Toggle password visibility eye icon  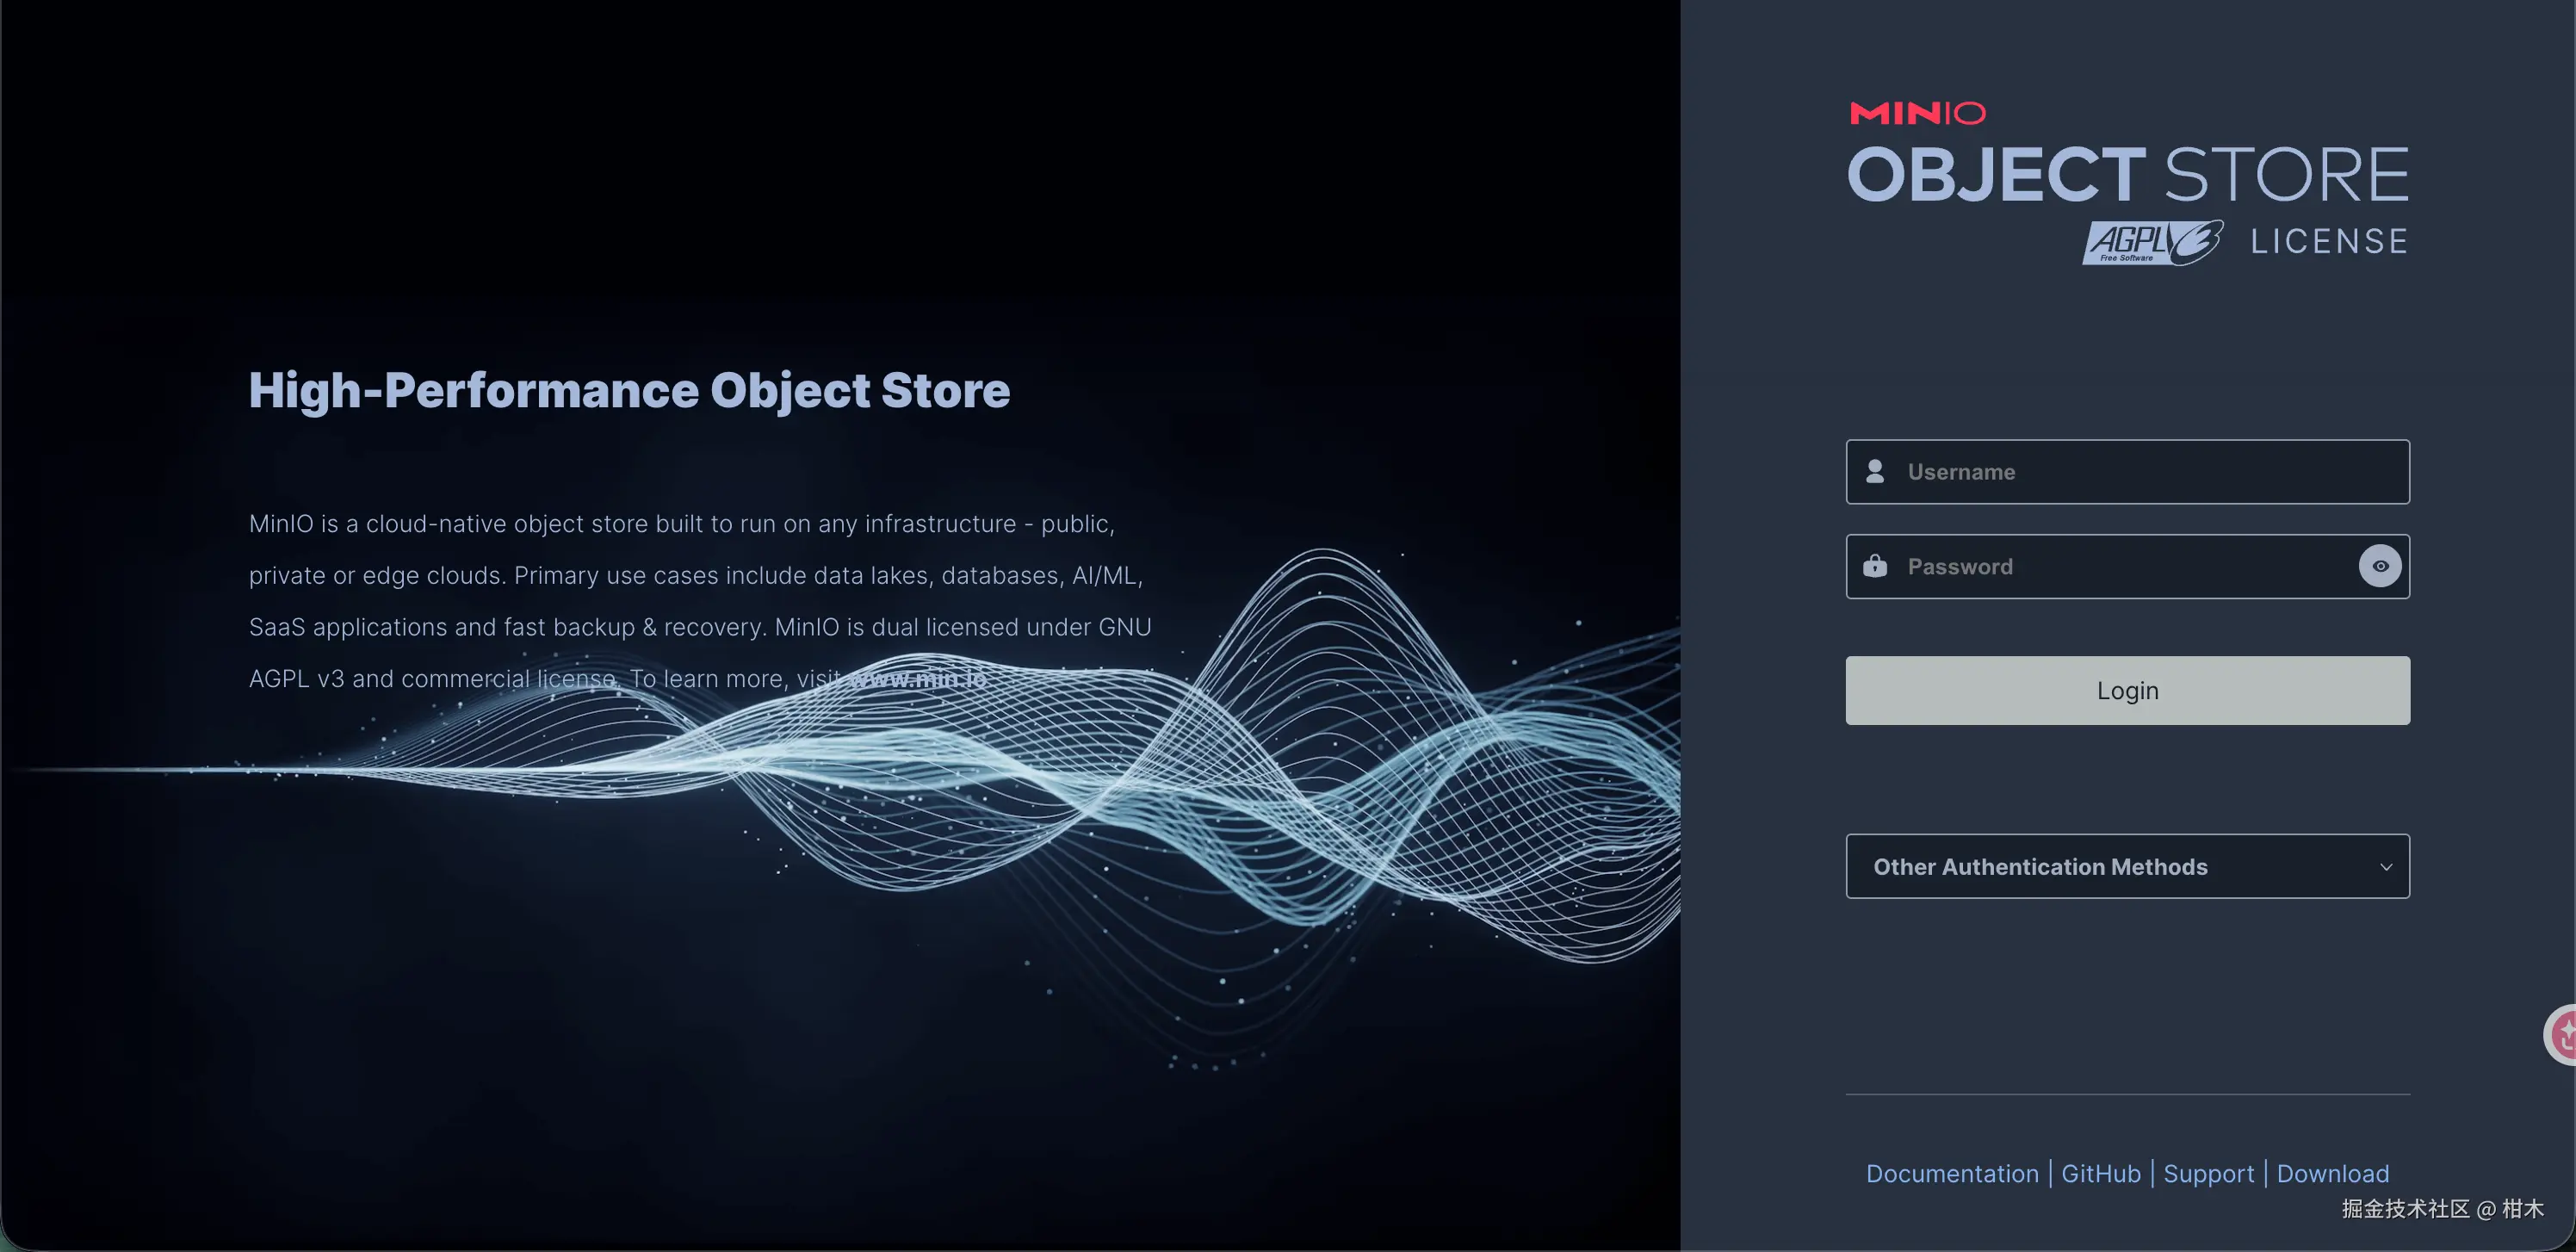pos(2380,566)
